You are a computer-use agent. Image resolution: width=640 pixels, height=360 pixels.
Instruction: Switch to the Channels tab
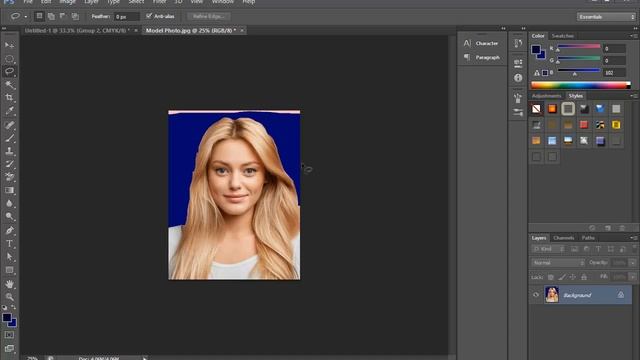[564, 238]
